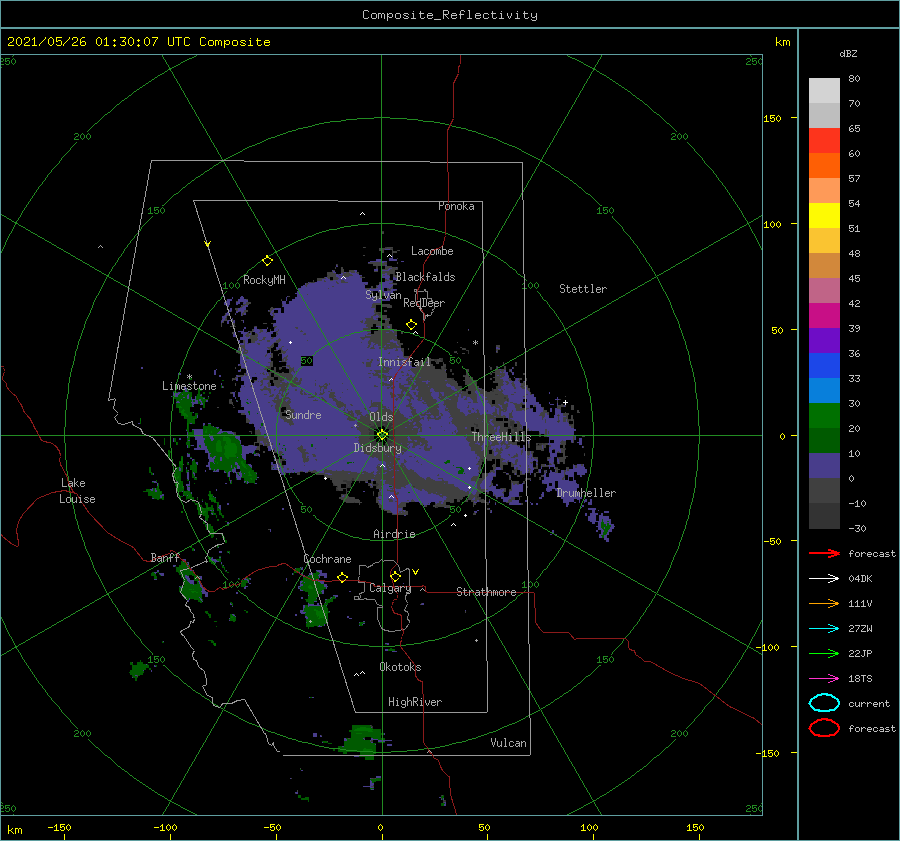This screenshot has height=841, width=900.
Task: Click the blue 36-33 dBZ color swatch
Action: point(824,366)
